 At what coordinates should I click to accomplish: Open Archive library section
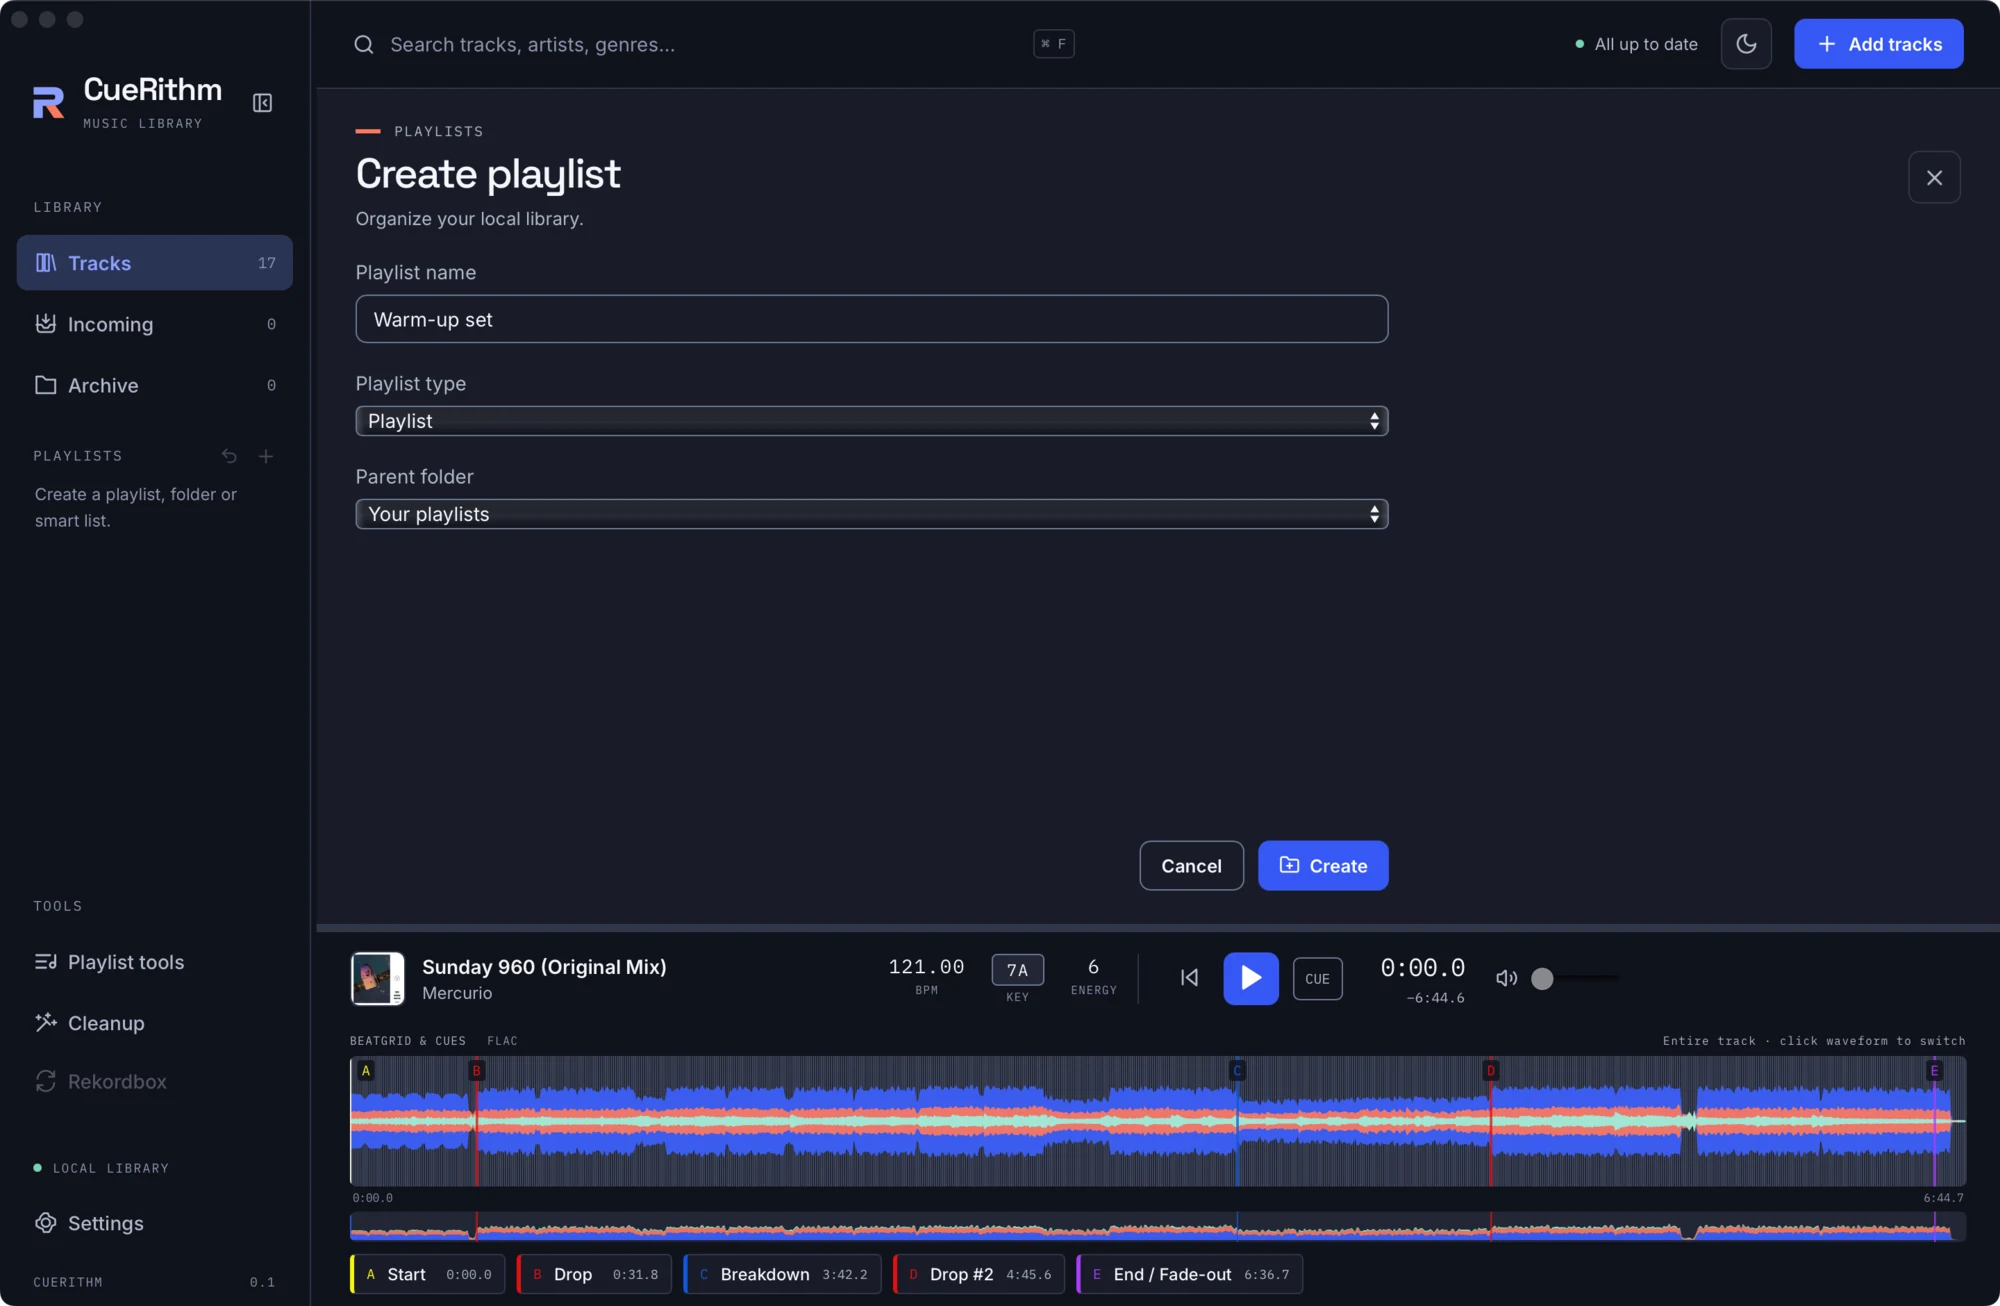coord(155,385)
